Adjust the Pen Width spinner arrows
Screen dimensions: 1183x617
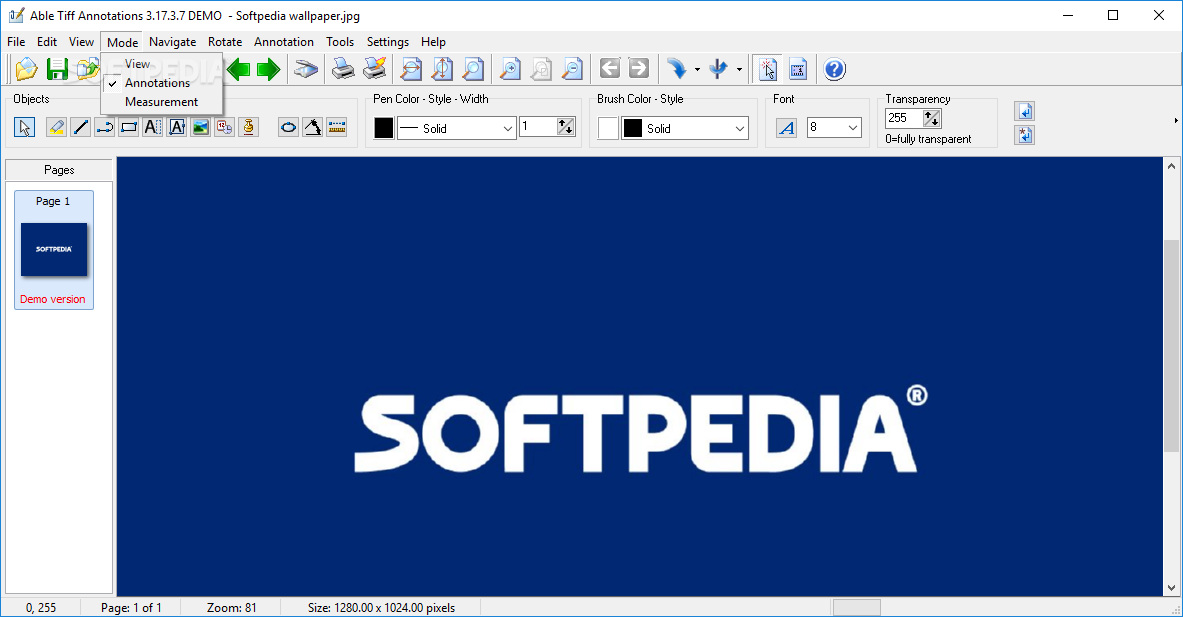[566, 127]
